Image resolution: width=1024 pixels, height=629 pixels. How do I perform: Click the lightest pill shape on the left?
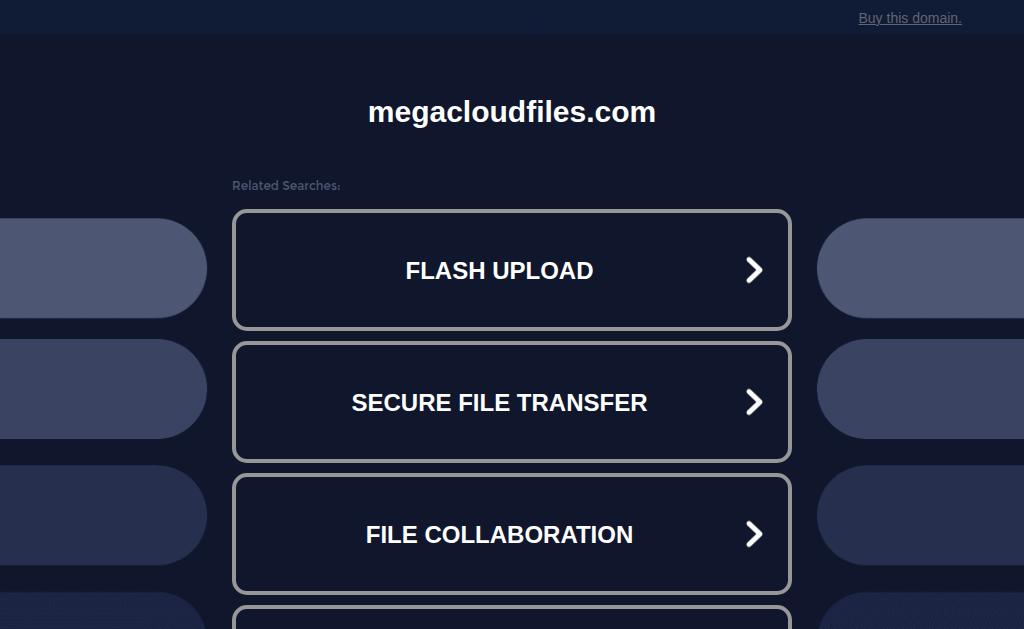point(103,268)
